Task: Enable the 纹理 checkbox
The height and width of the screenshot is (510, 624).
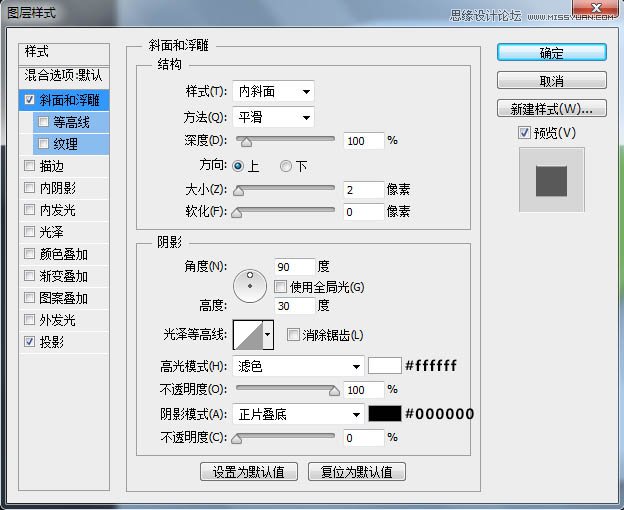Action: (43, 143)
